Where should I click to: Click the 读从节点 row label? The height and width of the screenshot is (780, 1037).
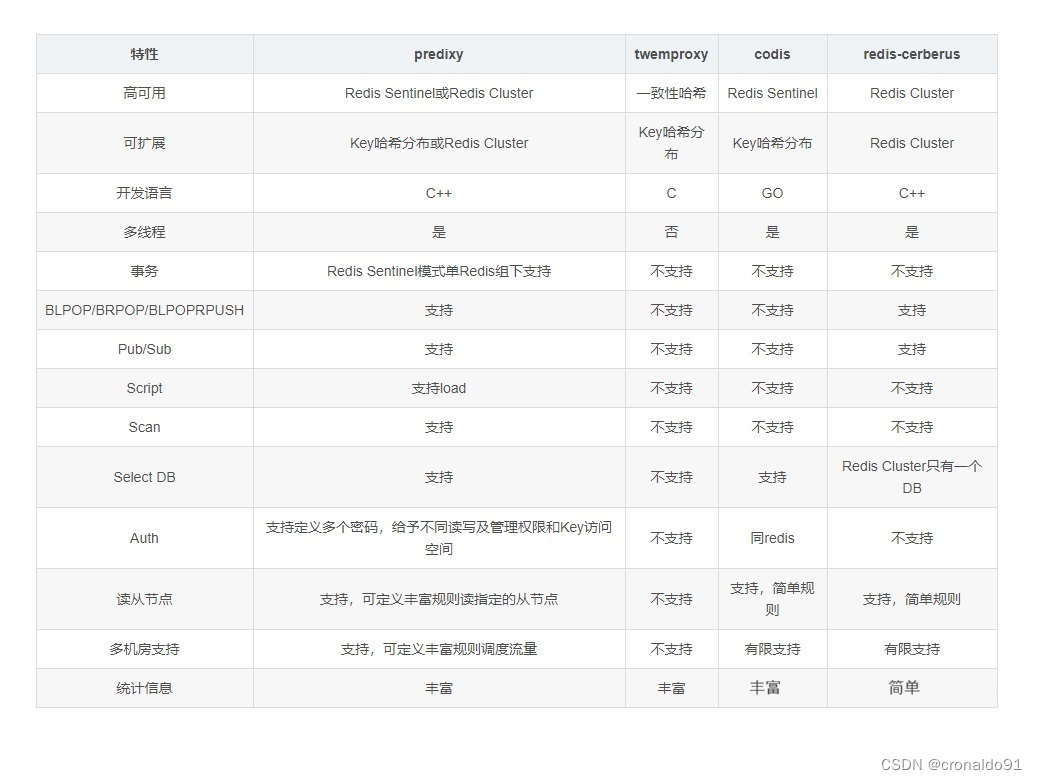[x=144, y=599]
